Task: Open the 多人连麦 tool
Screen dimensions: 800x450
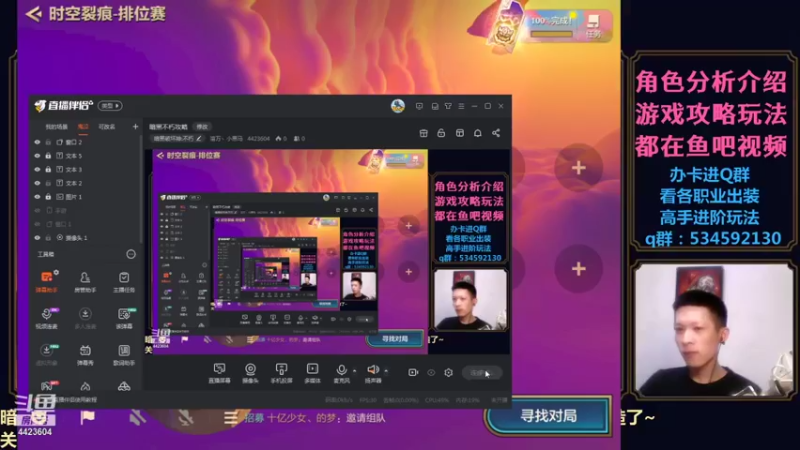Action: coord(85,318)
